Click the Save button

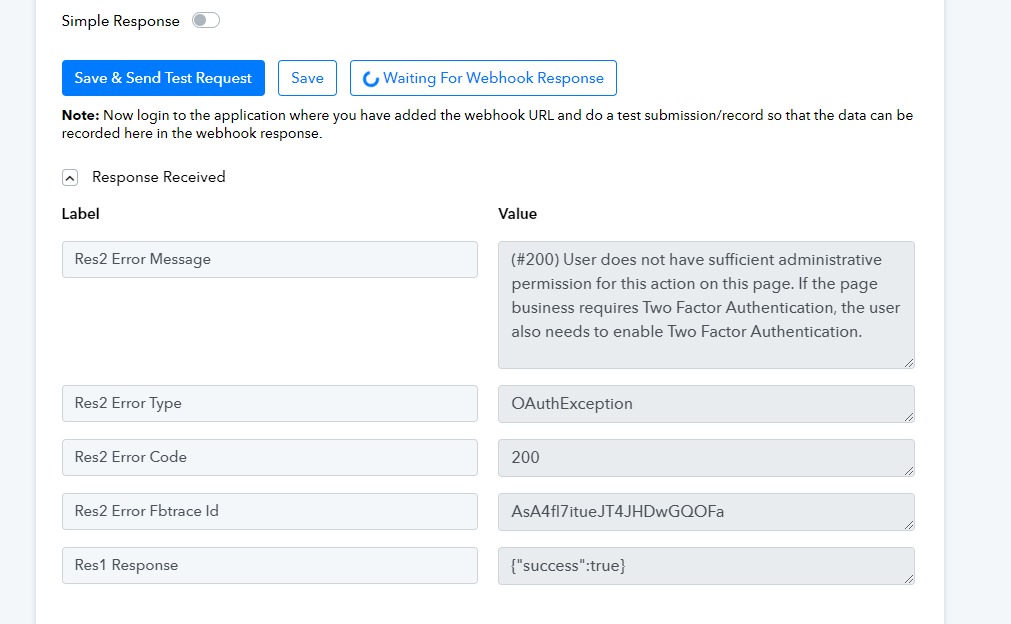tap(308, 78)
